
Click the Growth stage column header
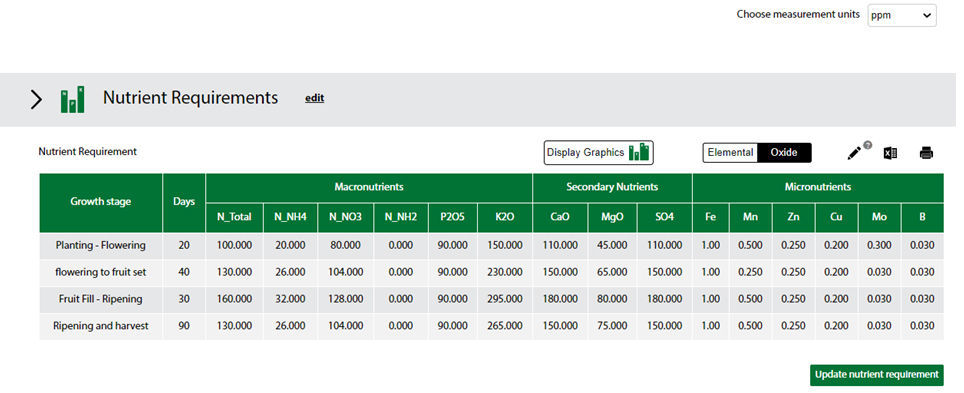(101, 202)
